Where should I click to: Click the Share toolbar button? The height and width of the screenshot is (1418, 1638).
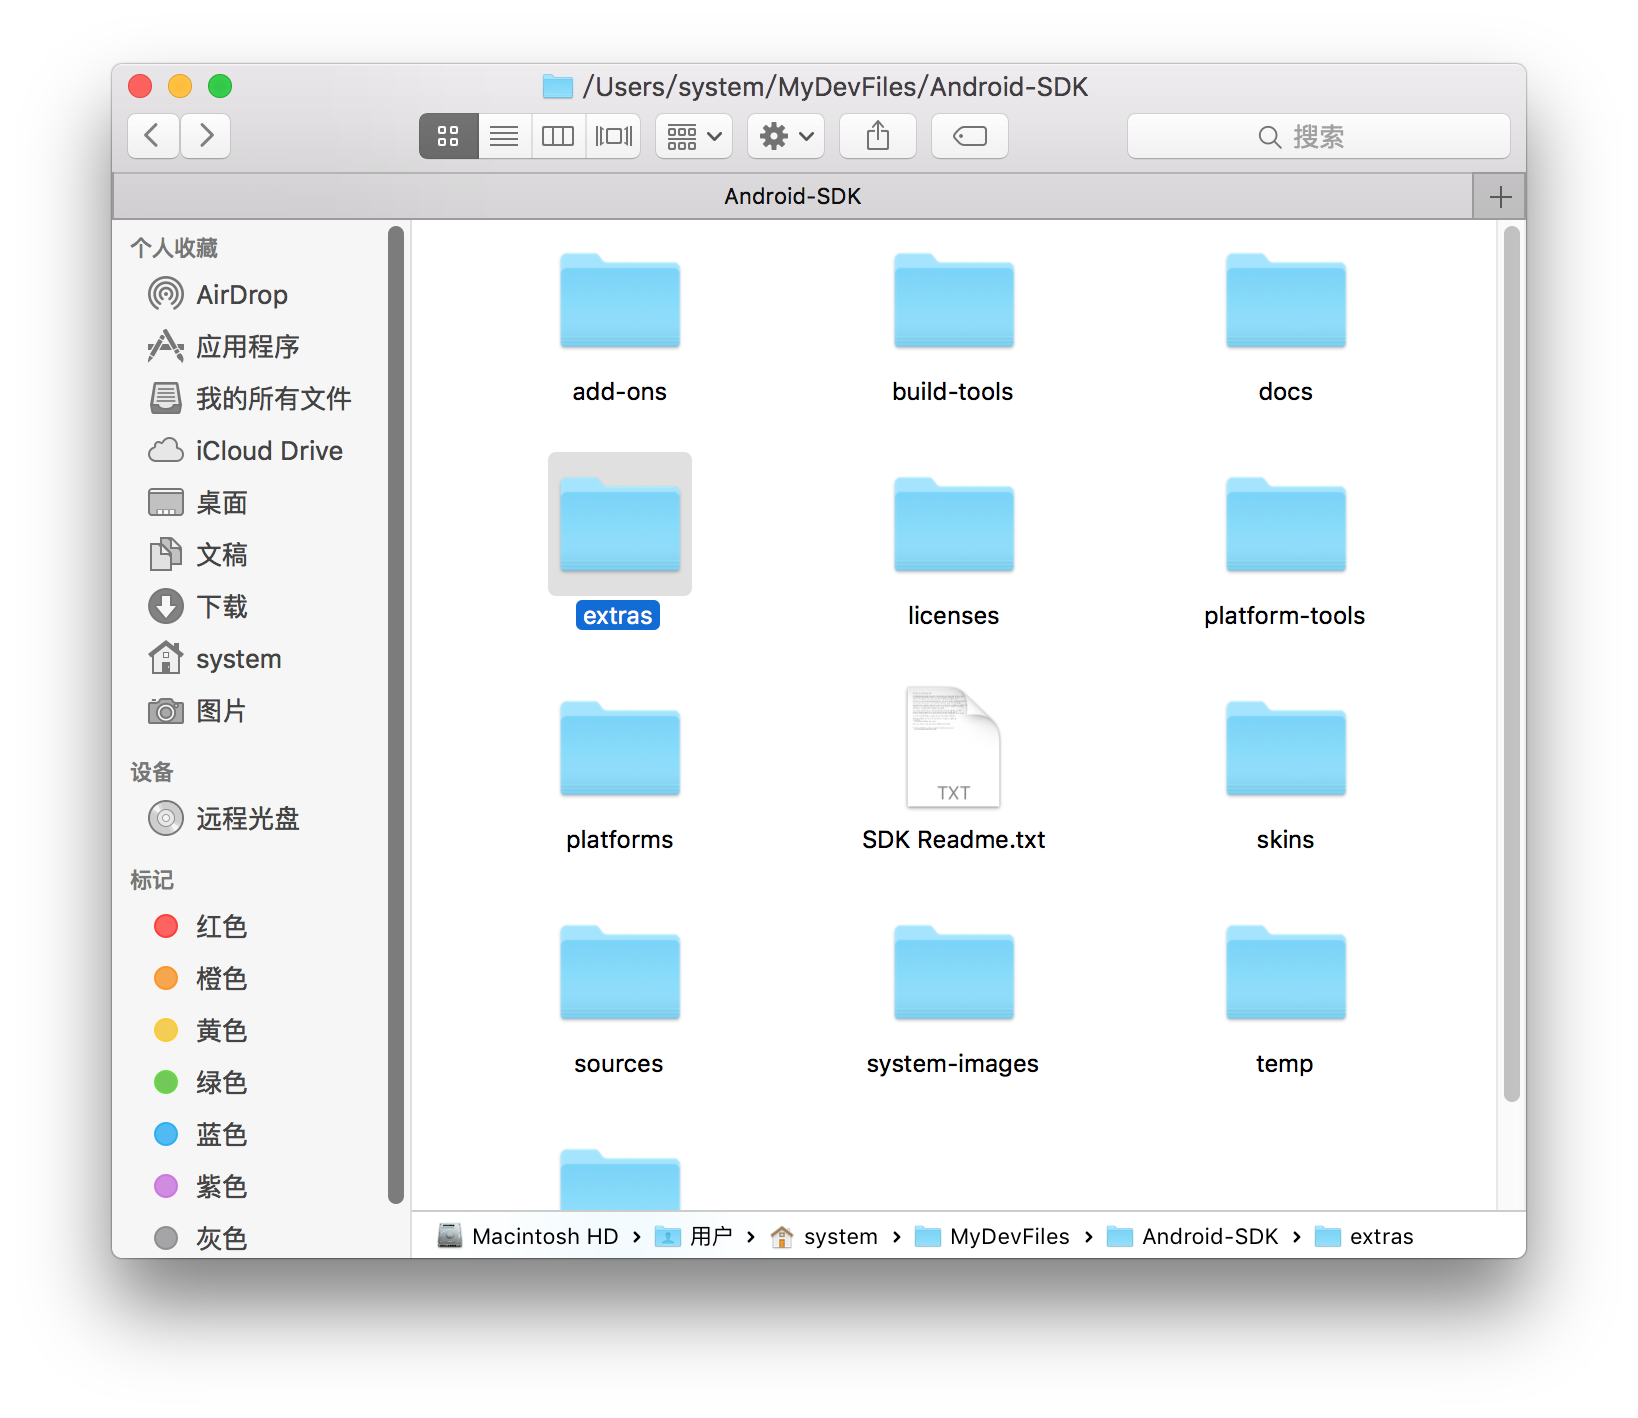878,136
